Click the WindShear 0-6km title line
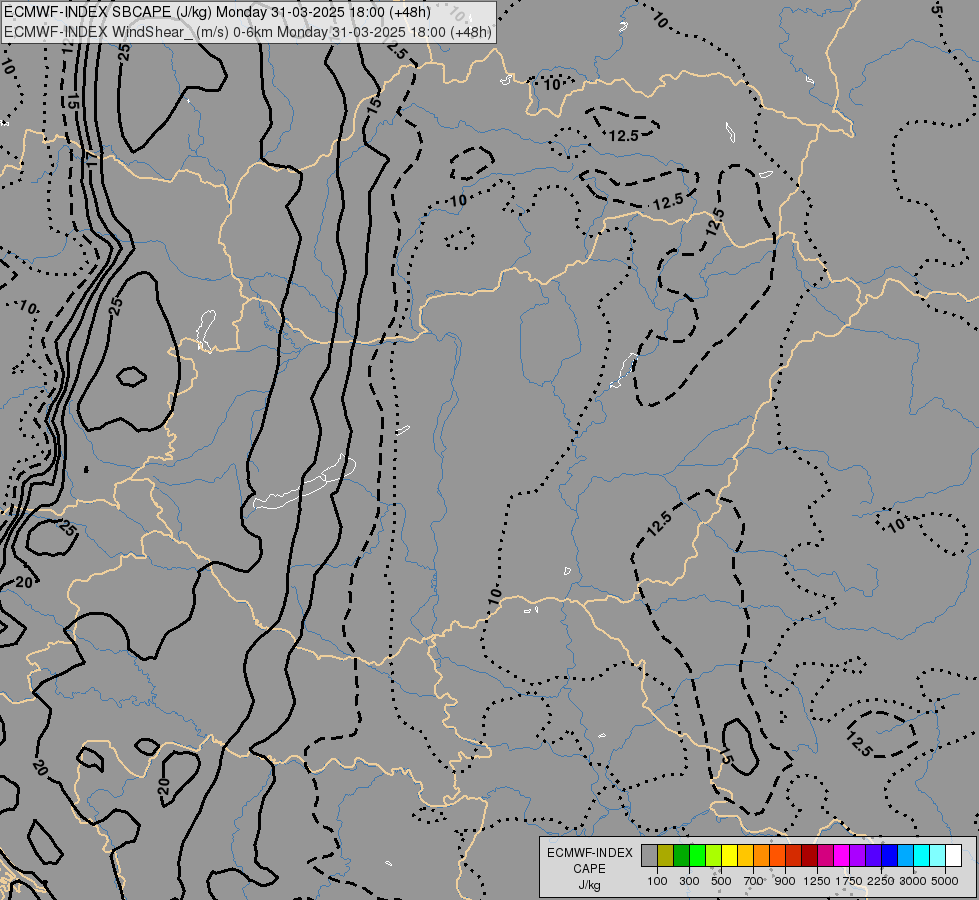This screenshot has width=979, height=900. [248, 32]
